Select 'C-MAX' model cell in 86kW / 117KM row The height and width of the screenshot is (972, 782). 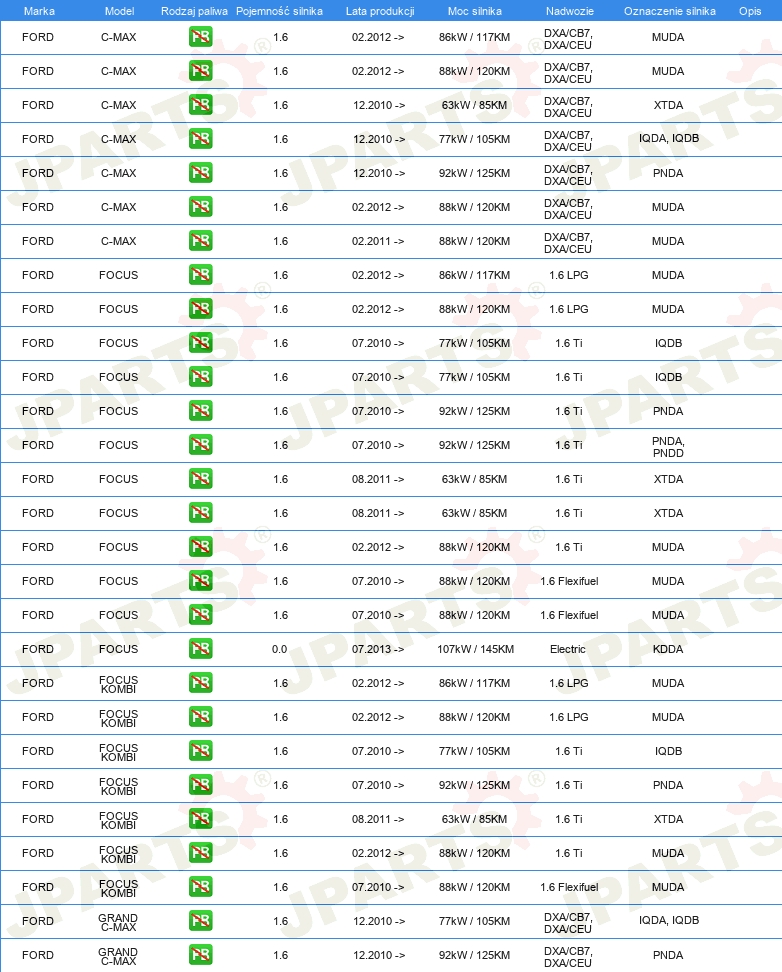point(118,37)
